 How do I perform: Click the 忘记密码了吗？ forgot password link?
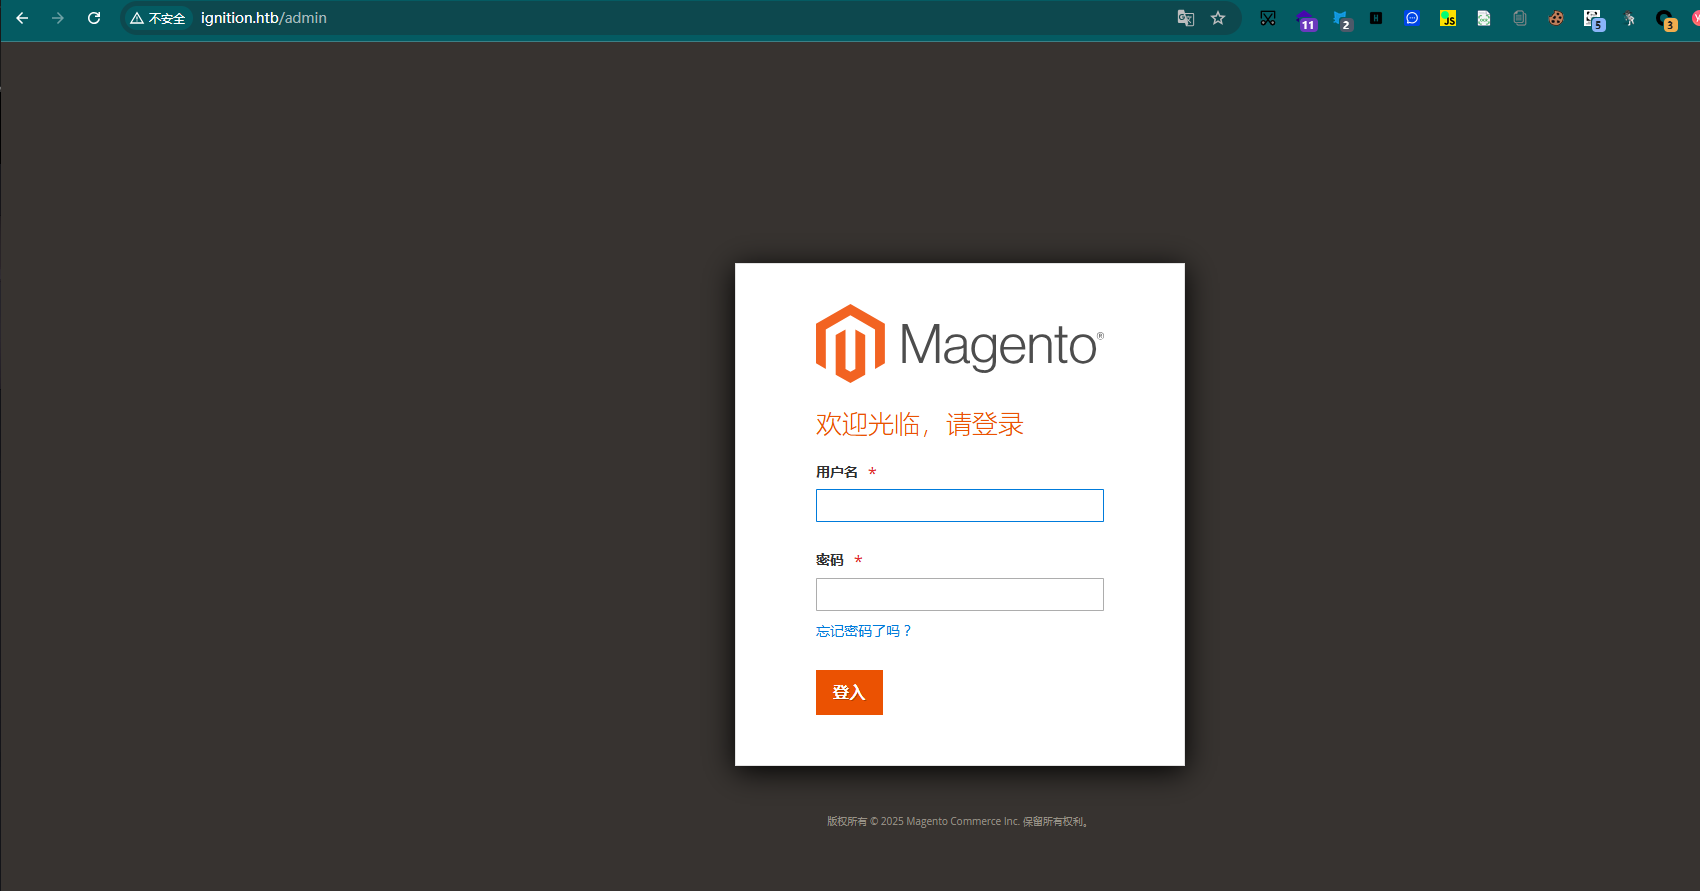pyautogui.click(x=864, y=631)
